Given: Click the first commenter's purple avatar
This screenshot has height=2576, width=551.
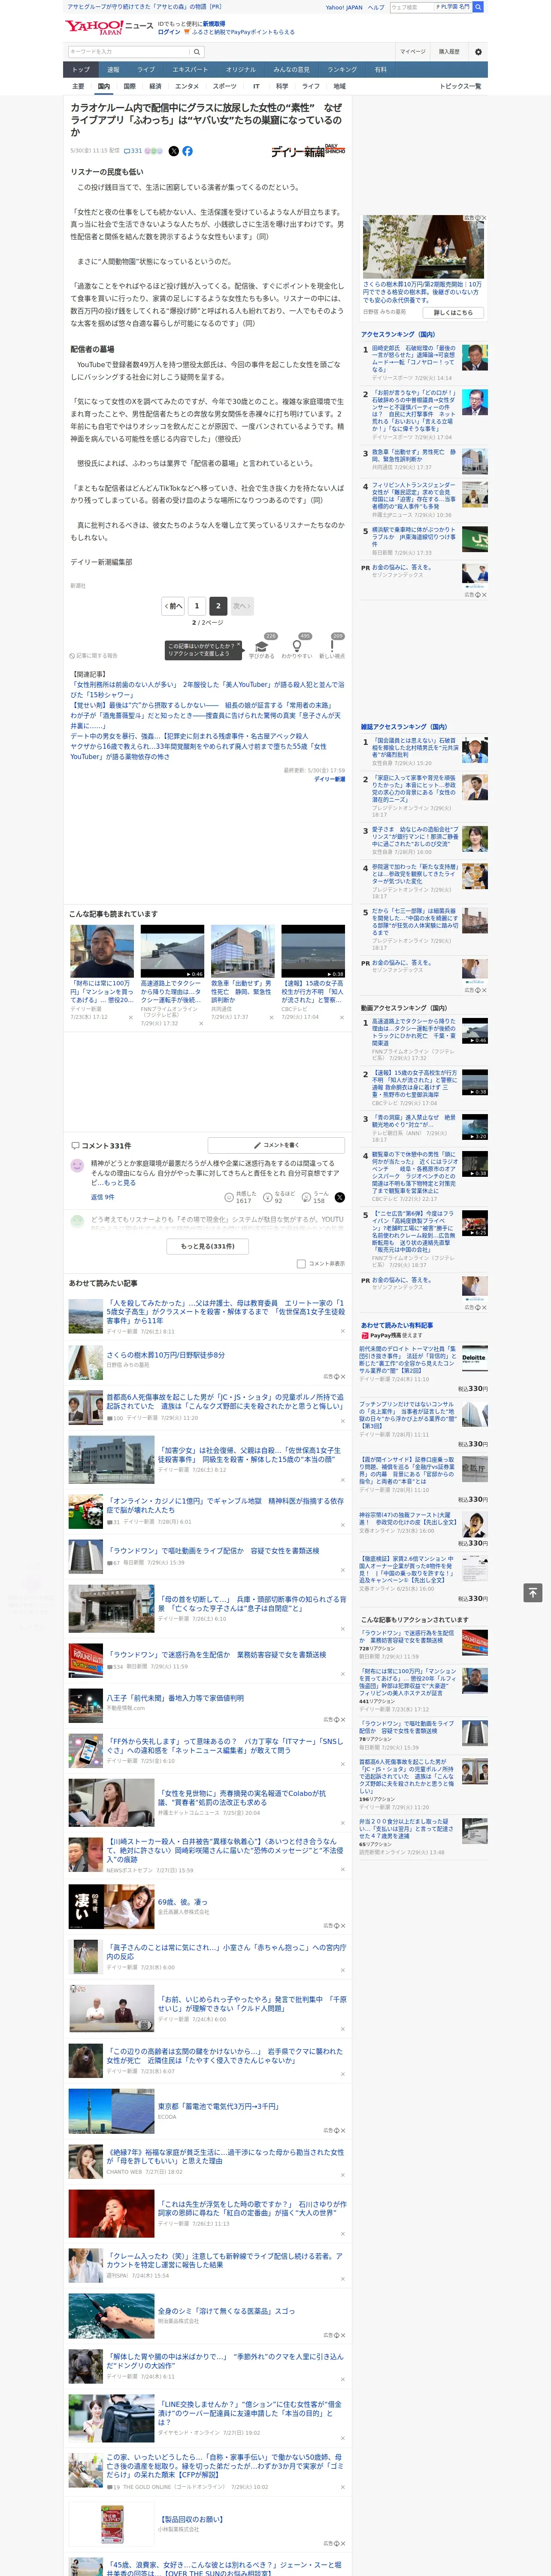Looking at the screenshot, I should coord(77,1166).
